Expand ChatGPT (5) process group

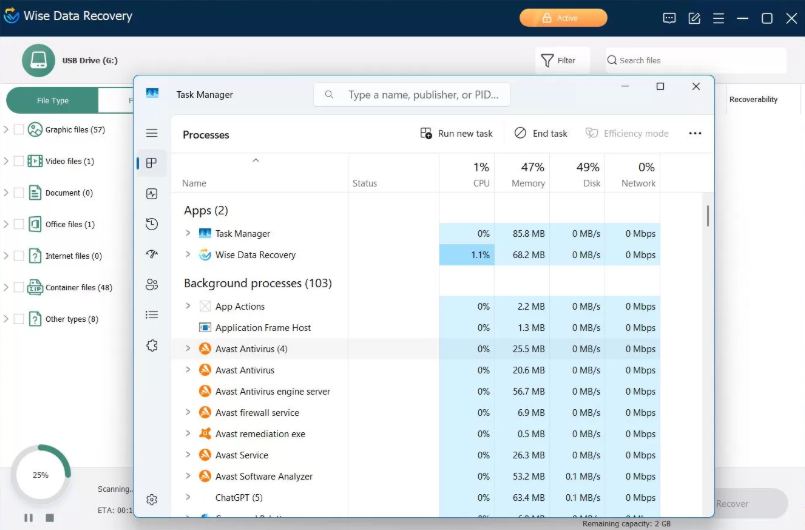[x=188, y=497]
